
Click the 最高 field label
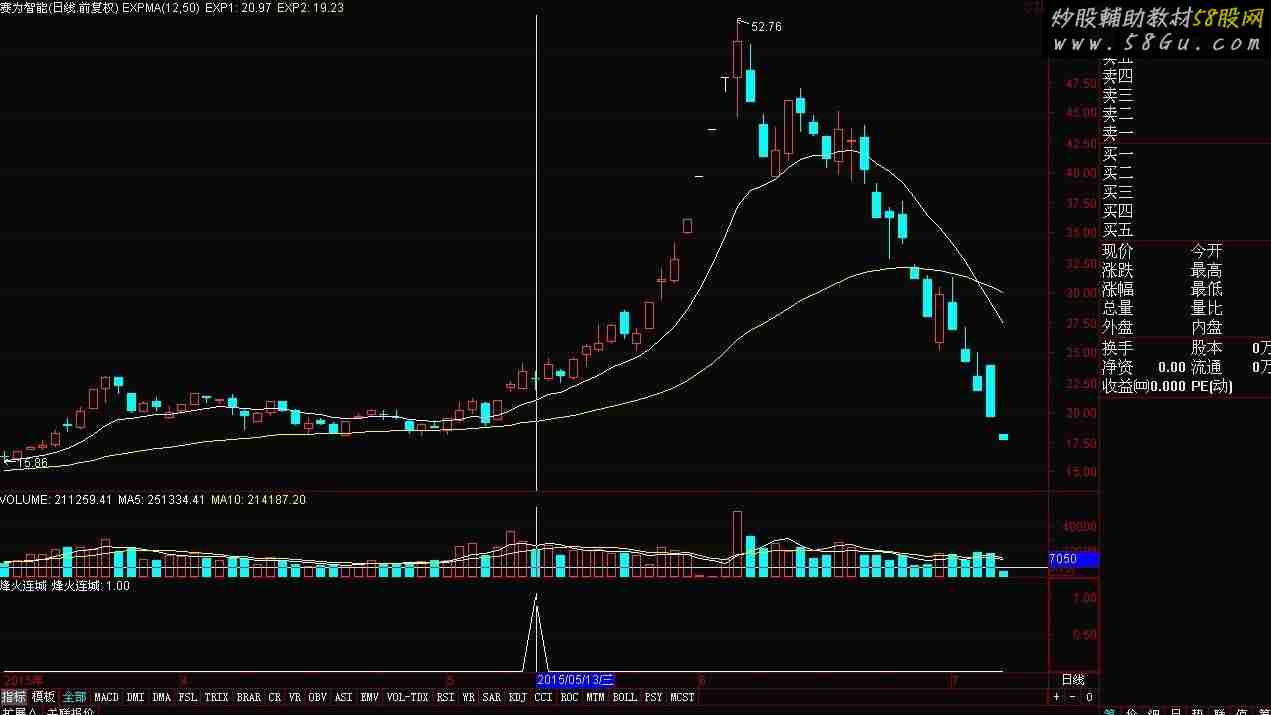[1206, 271]
